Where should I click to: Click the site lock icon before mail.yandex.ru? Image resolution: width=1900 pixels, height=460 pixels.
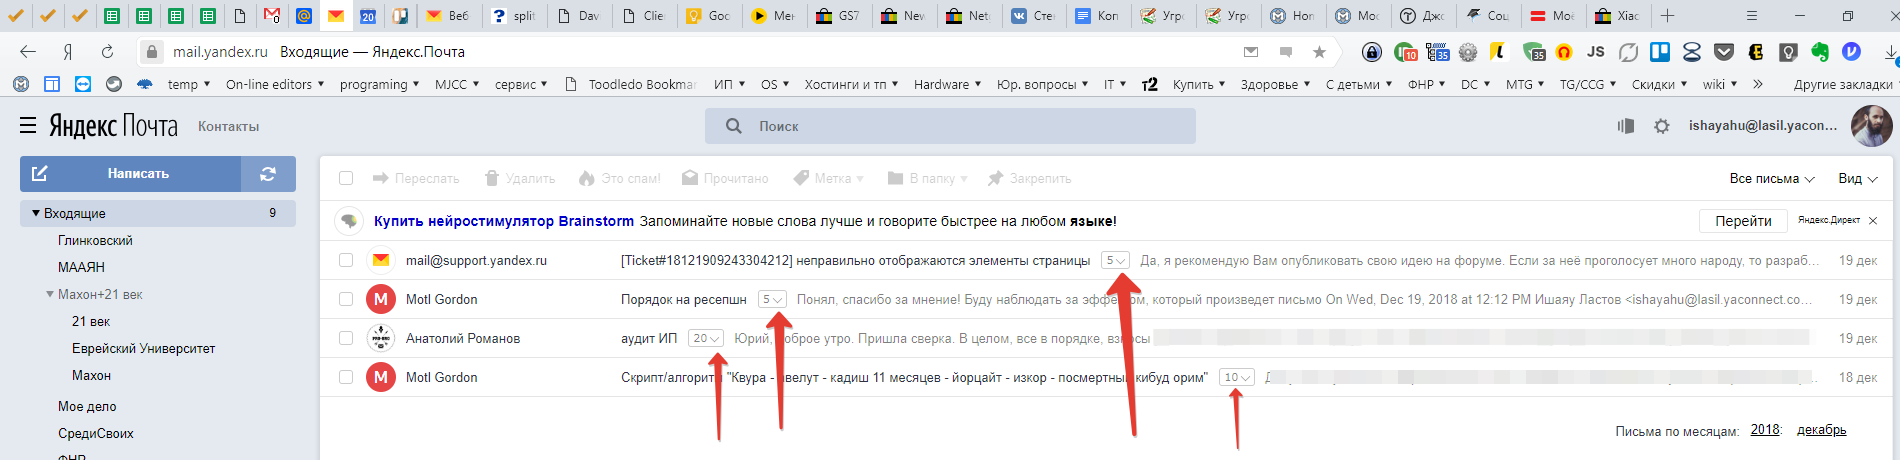[151, 52]
